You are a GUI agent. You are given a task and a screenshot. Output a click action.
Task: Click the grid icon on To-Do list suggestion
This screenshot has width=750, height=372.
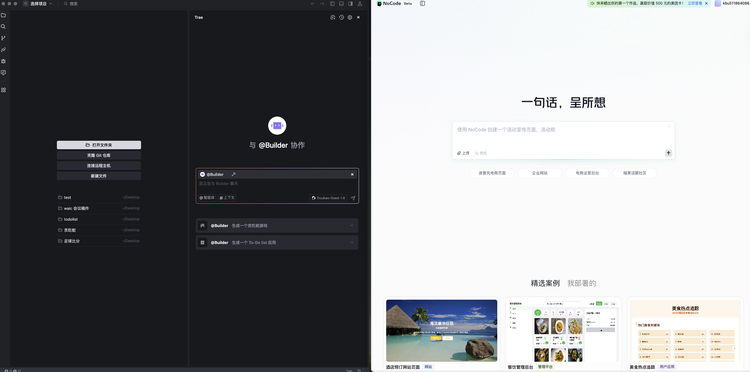point(203,242)
